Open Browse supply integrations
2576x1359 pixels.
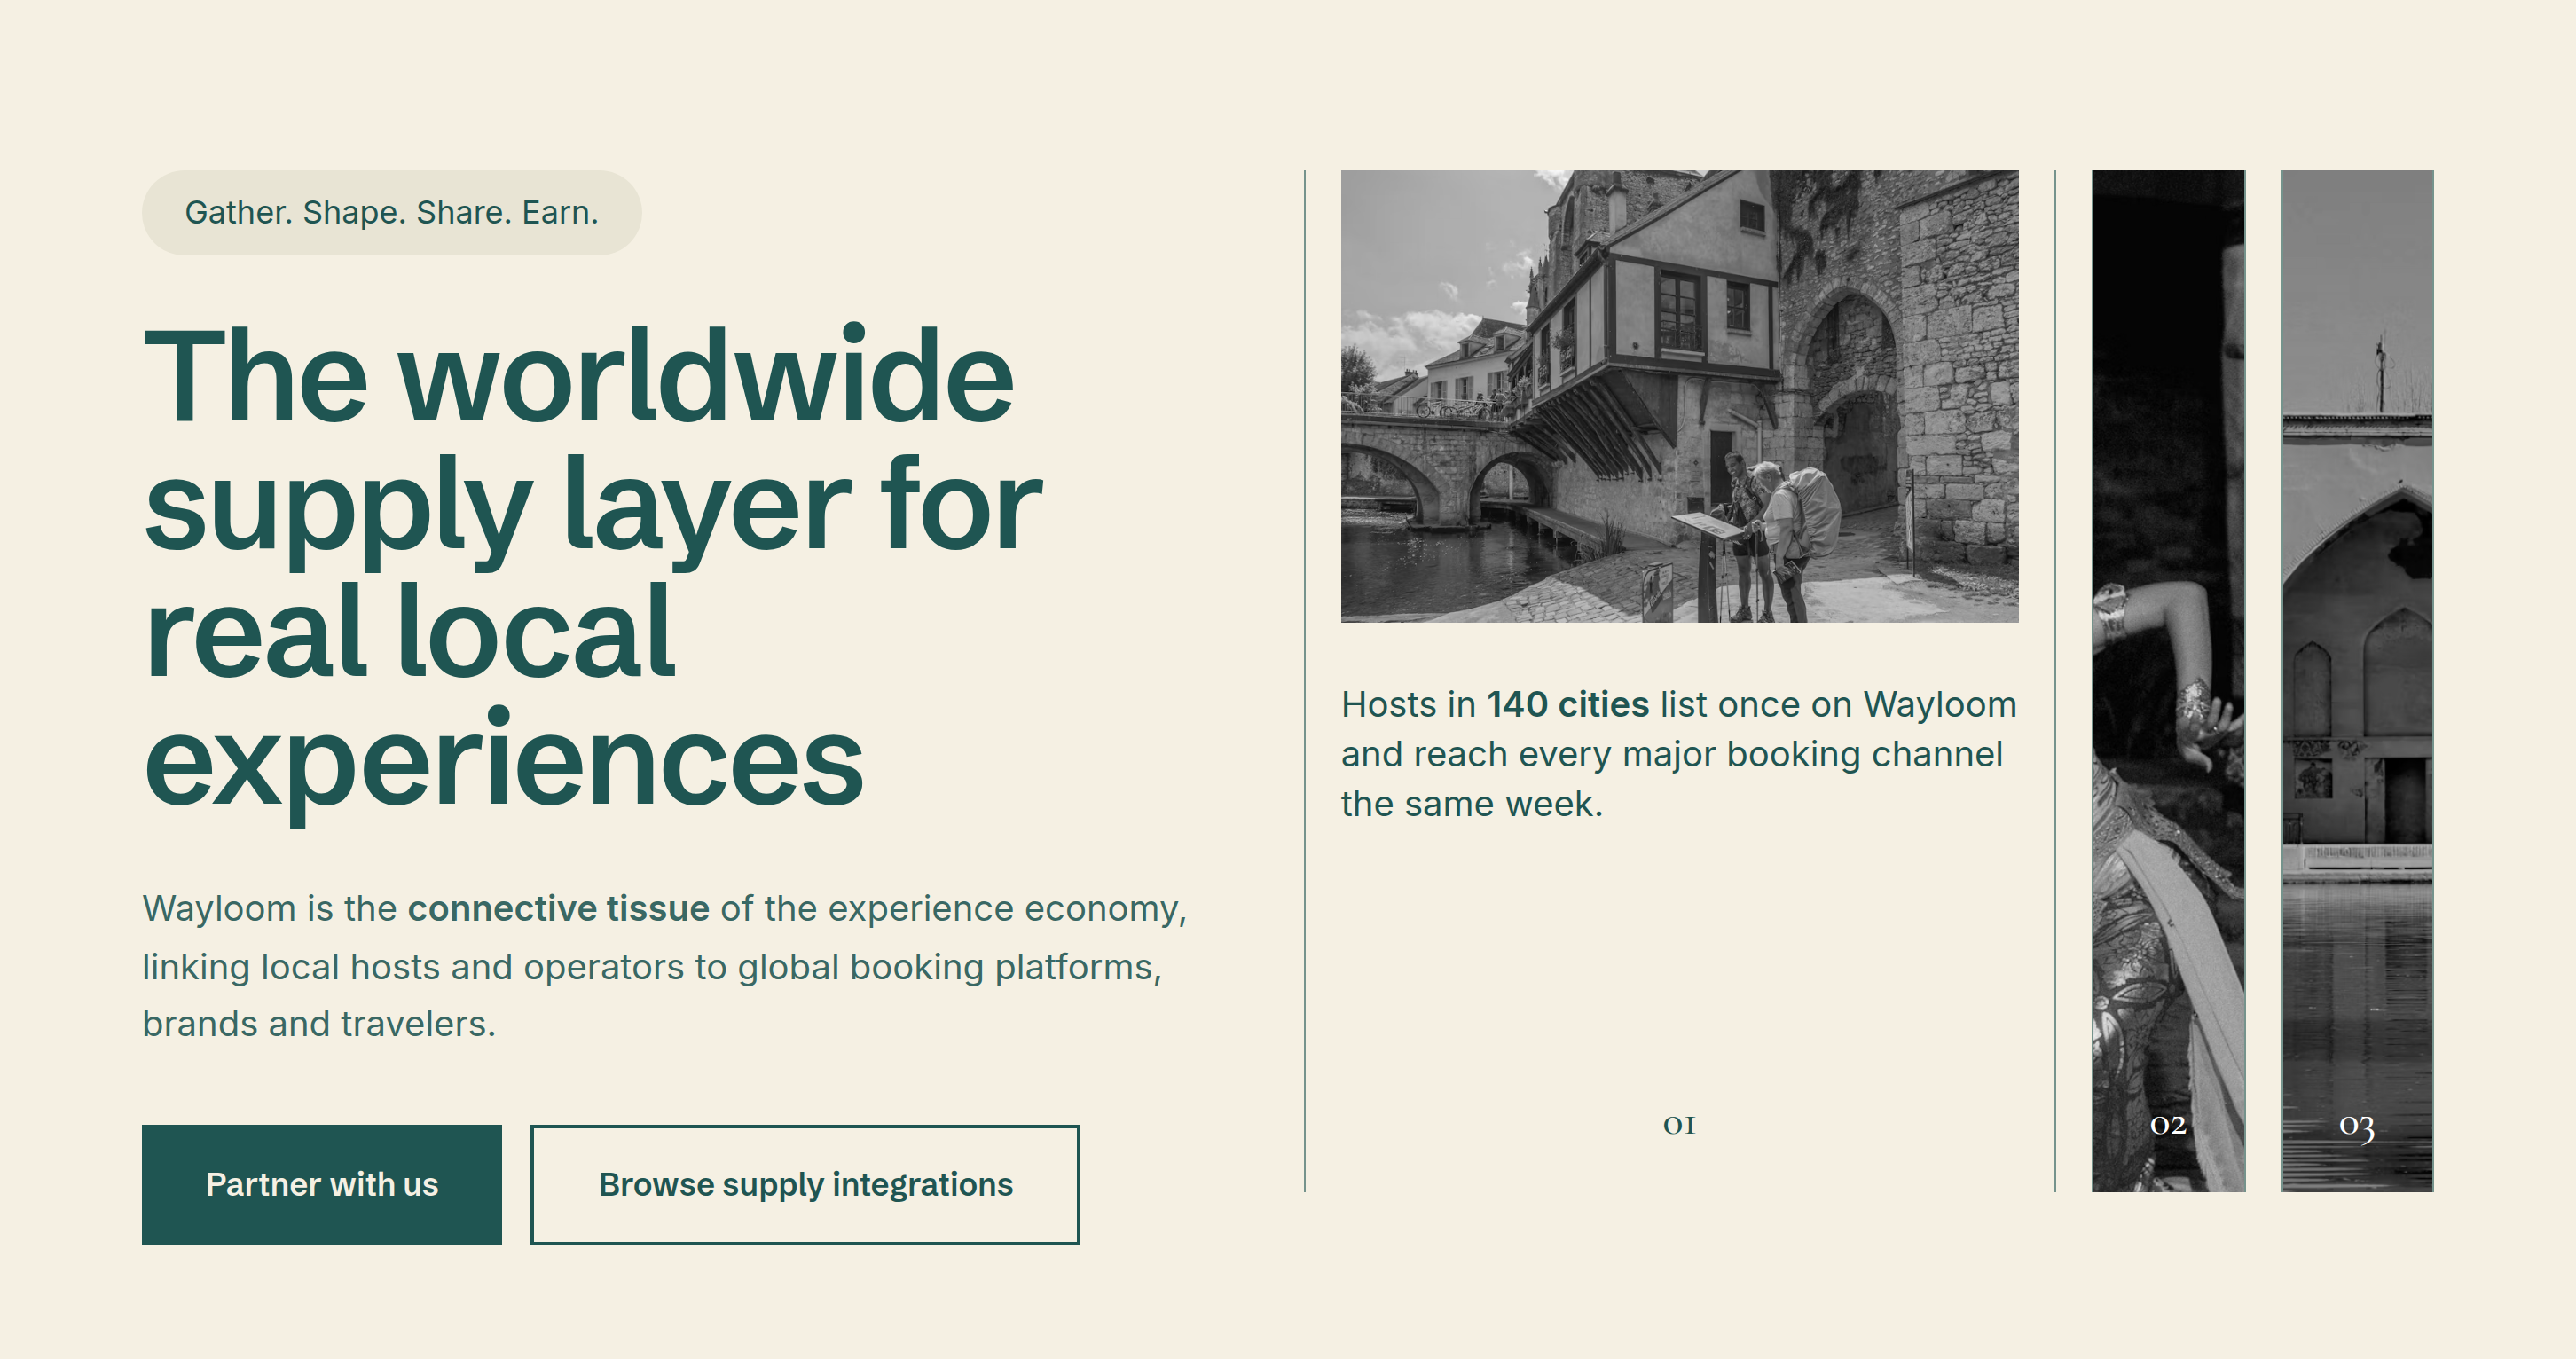[805, 1184]
